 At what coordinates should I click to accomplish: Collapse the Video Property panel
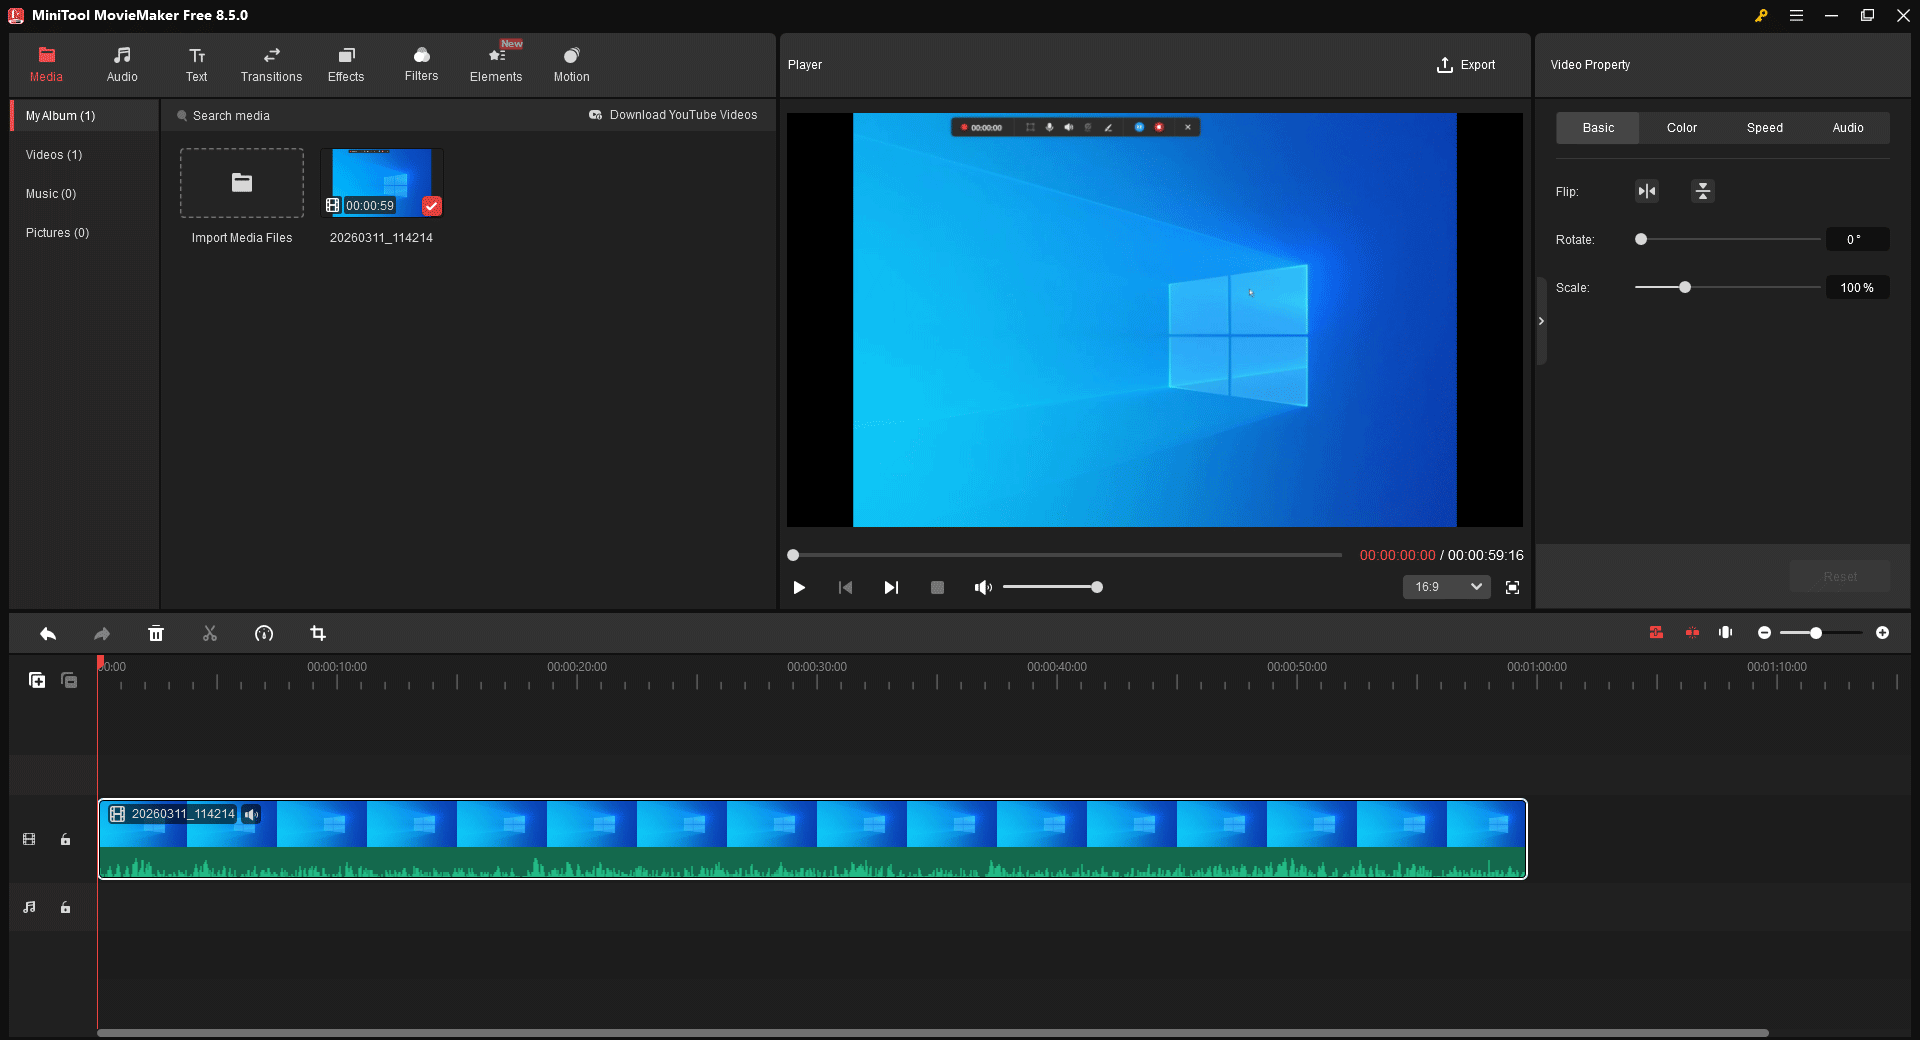pyautogui.click(x=1542, y=321)
